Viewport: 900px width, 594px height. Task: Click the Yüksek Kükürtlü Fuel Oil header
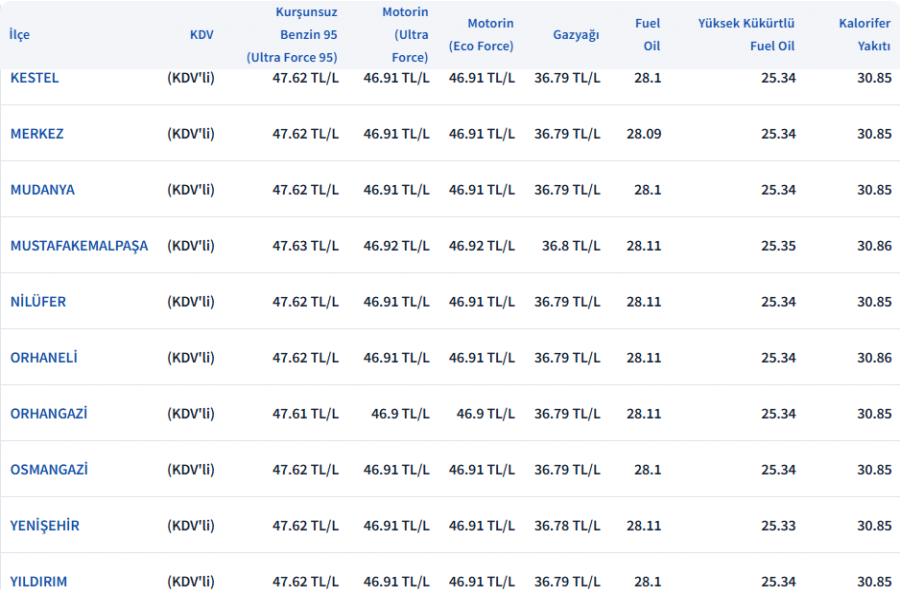pos(746,35)
